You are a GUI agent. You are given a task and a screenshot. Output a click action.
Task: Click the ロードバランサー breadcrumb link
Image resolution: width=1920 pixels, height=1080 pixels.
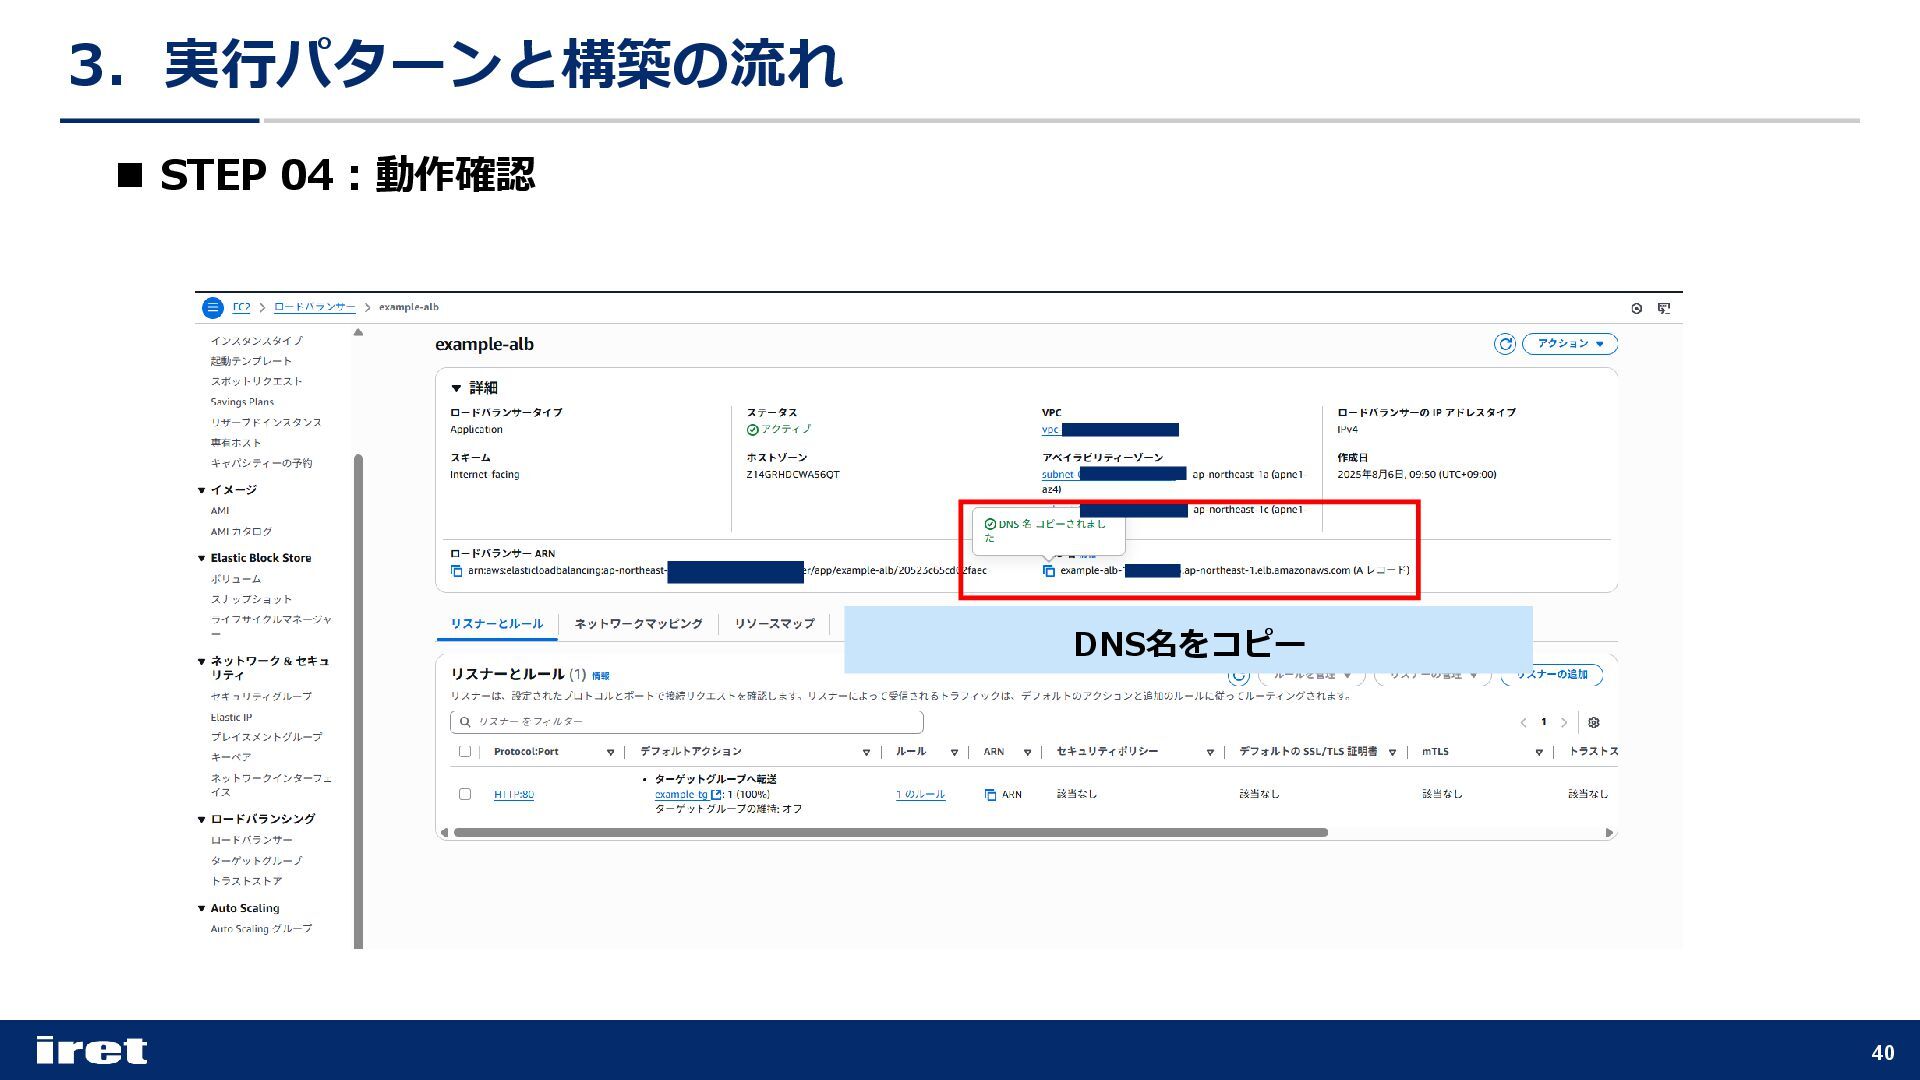click(x=314, y=307)
